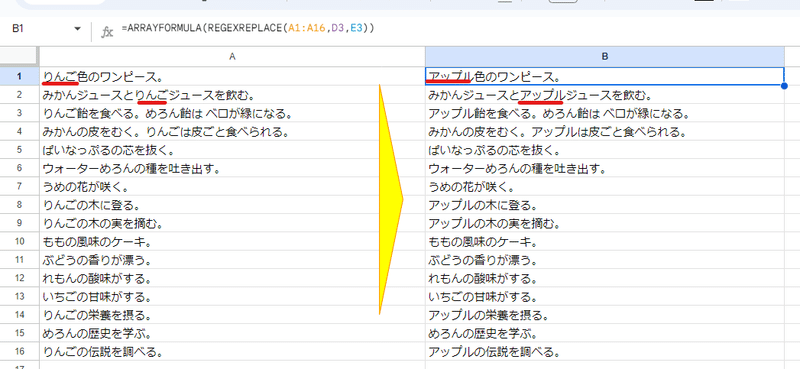Select column A header
The width and height of the screenshot is (800, 369).
click(x=232, y=57)
